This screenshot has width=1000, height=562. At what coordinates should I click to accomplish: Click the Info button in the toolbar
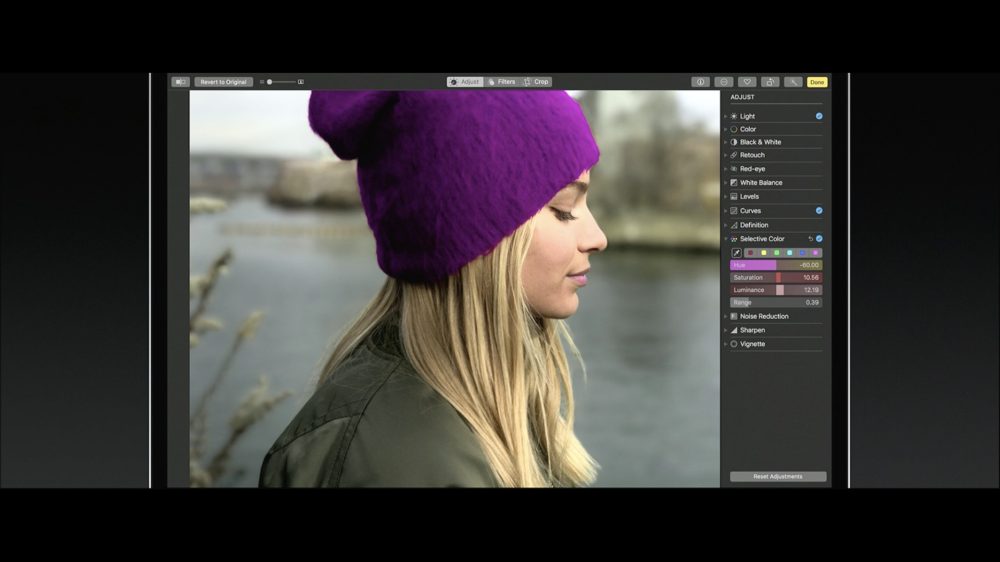(700, 82)
